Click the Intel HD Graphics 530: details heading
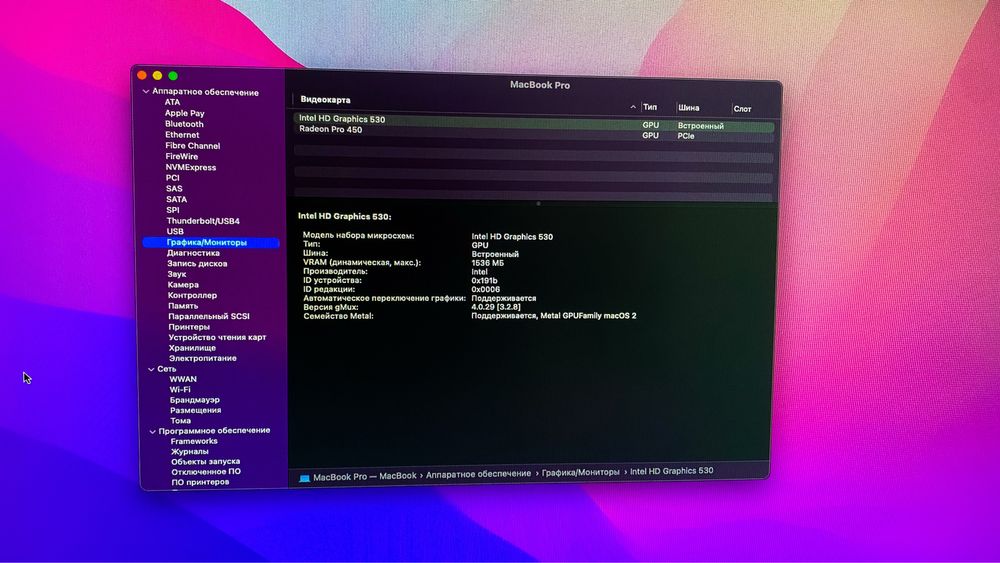The width and height of the screenshot is (1000, 563). pos(344,217)
